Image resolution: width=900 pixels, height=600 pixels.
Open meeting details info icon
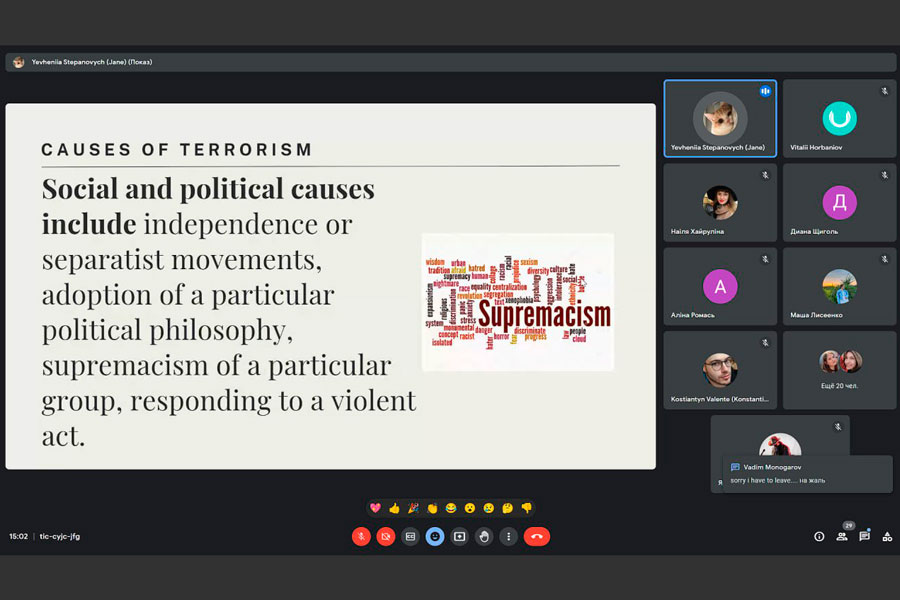[819, 536]
